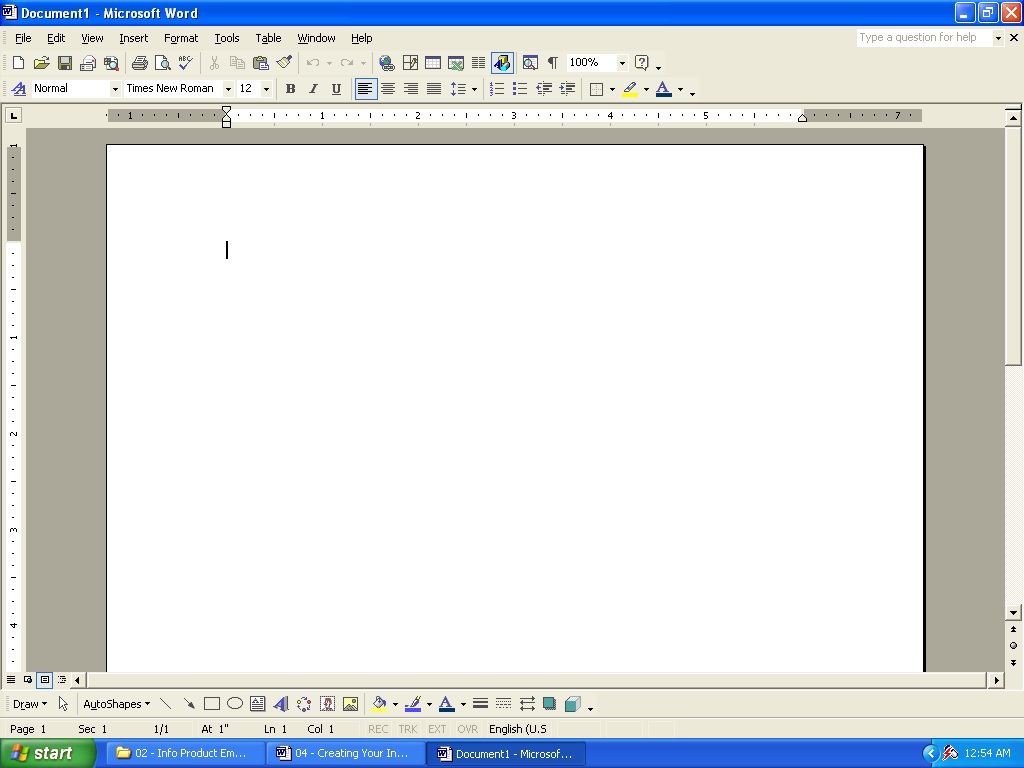Open the Format menu
1024x768 pixels.
pyautogui.click(x=181, y=38)
